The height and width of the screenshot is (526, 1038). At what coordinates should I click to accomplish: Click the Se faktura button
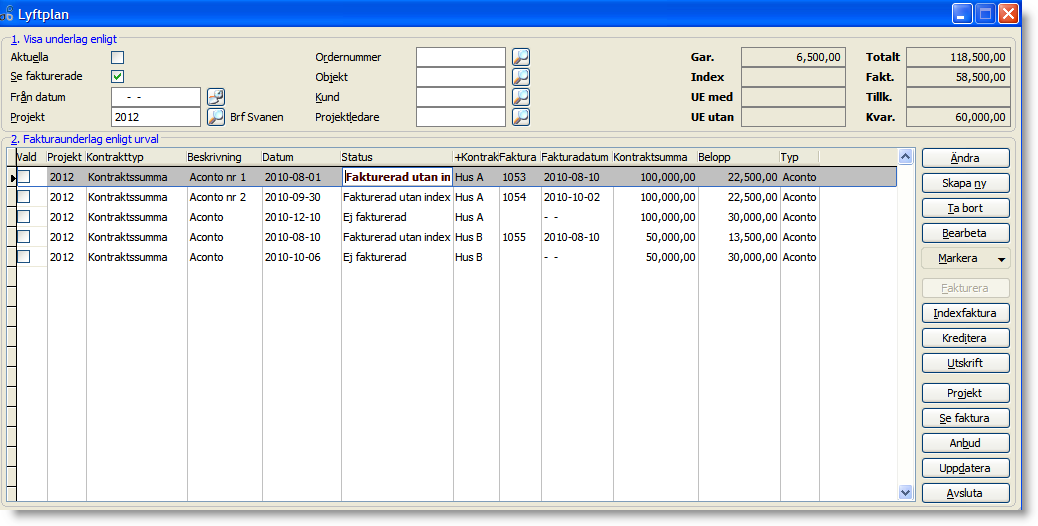click(965, 418)
